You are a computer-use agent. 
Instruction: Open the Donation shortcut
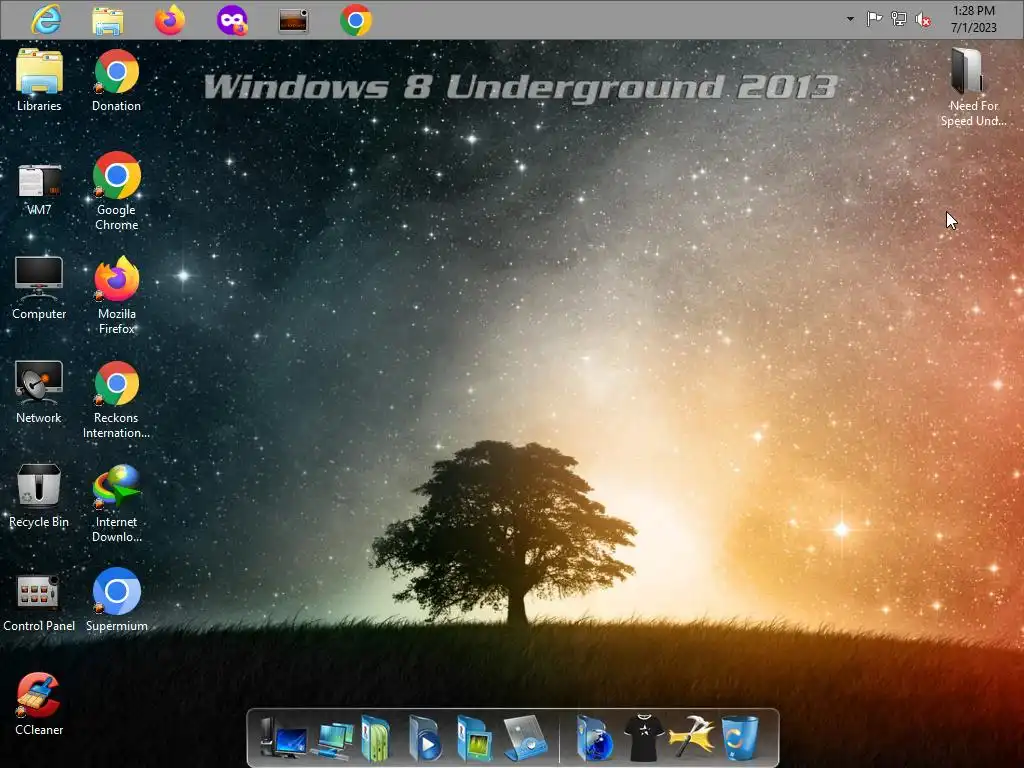tap(116, 80)
